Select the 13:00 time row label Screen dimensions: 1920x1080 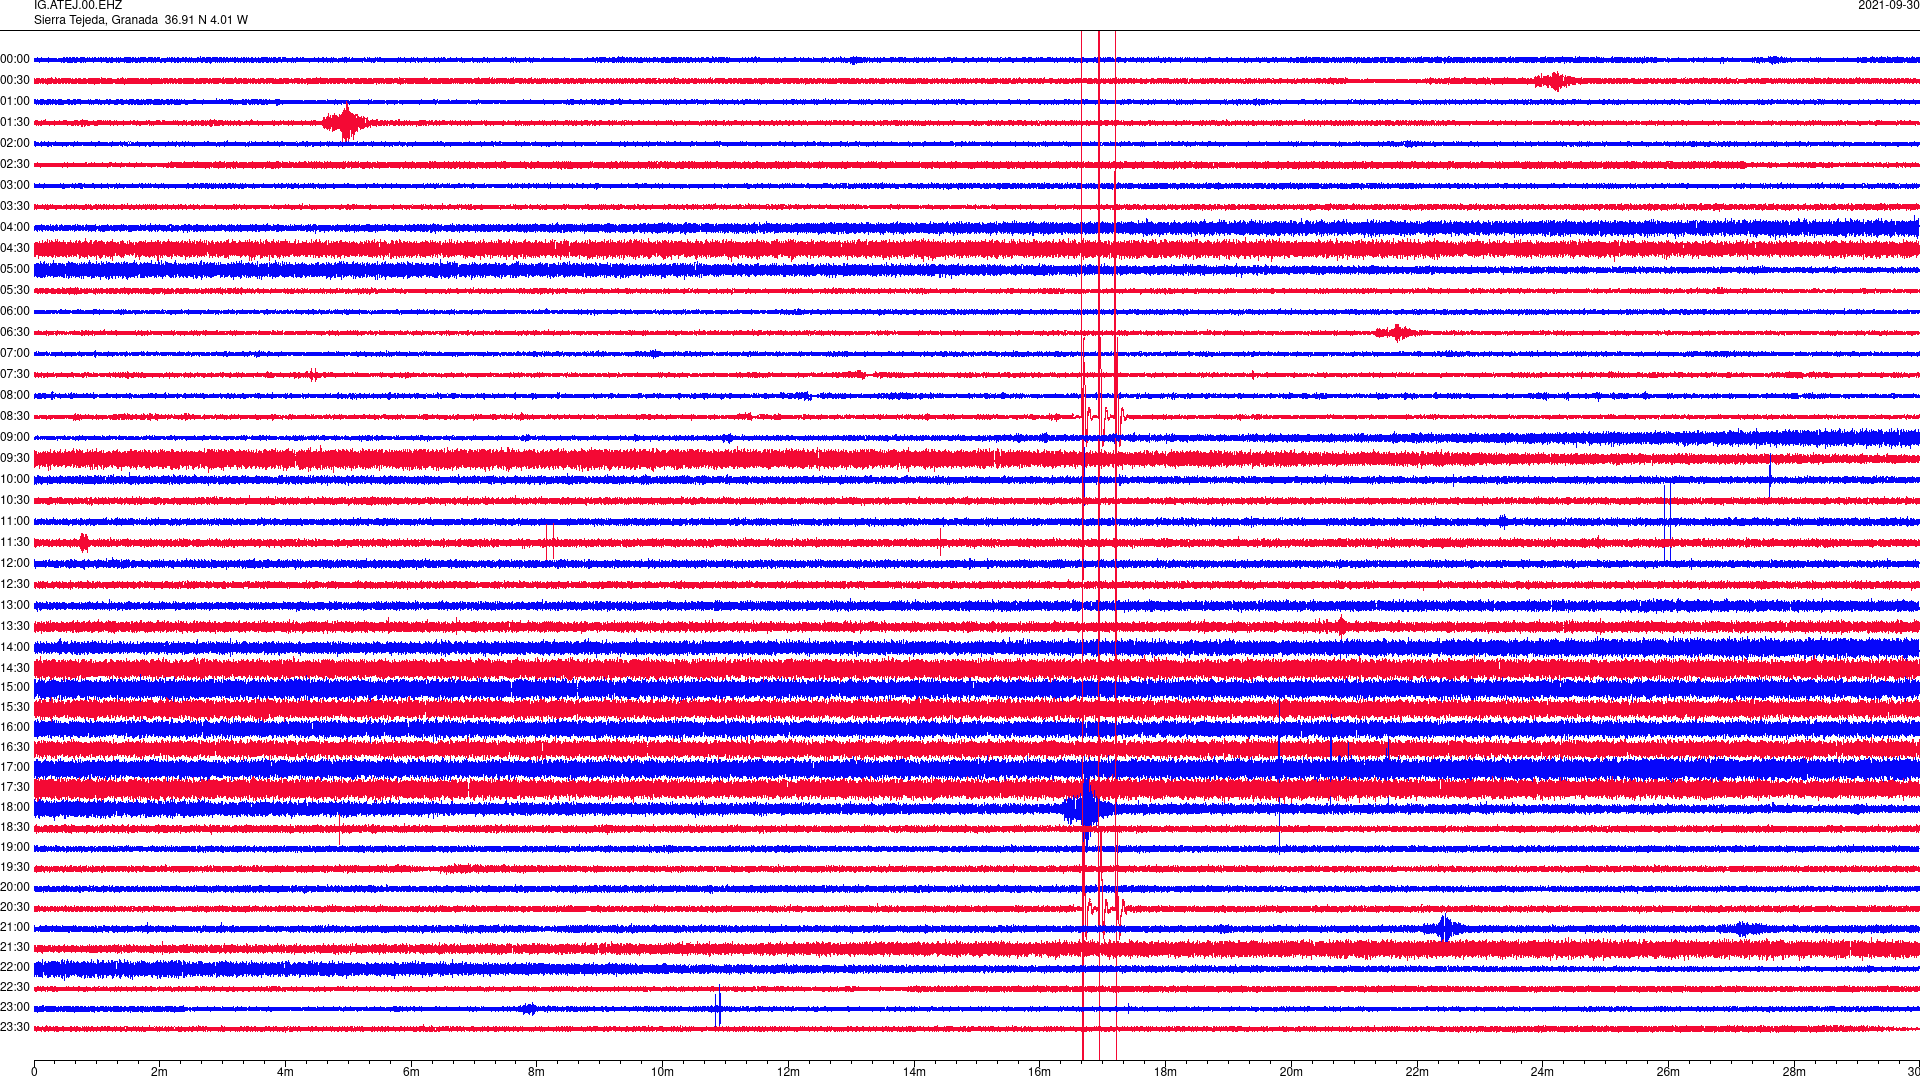(15, 606)
